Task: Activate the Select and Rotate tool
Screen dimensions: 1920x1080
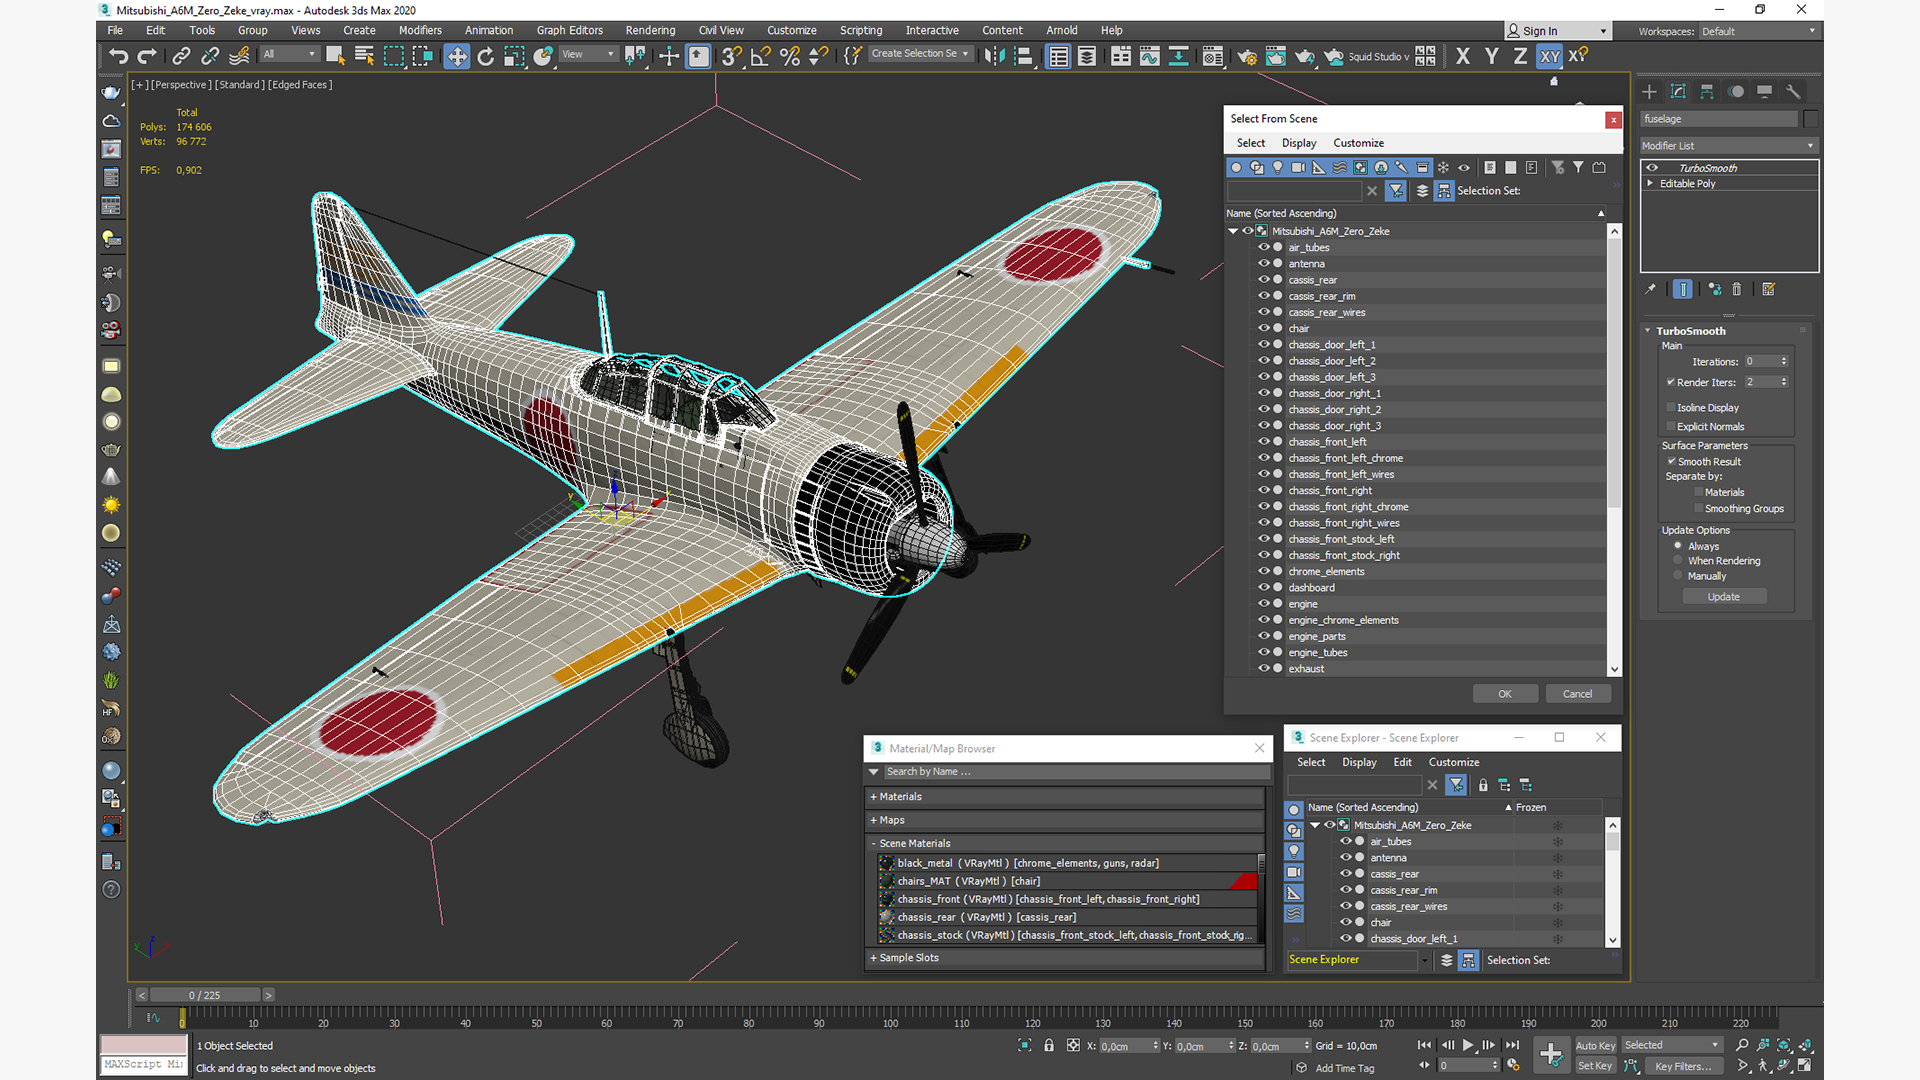Action: pos(485,56)
